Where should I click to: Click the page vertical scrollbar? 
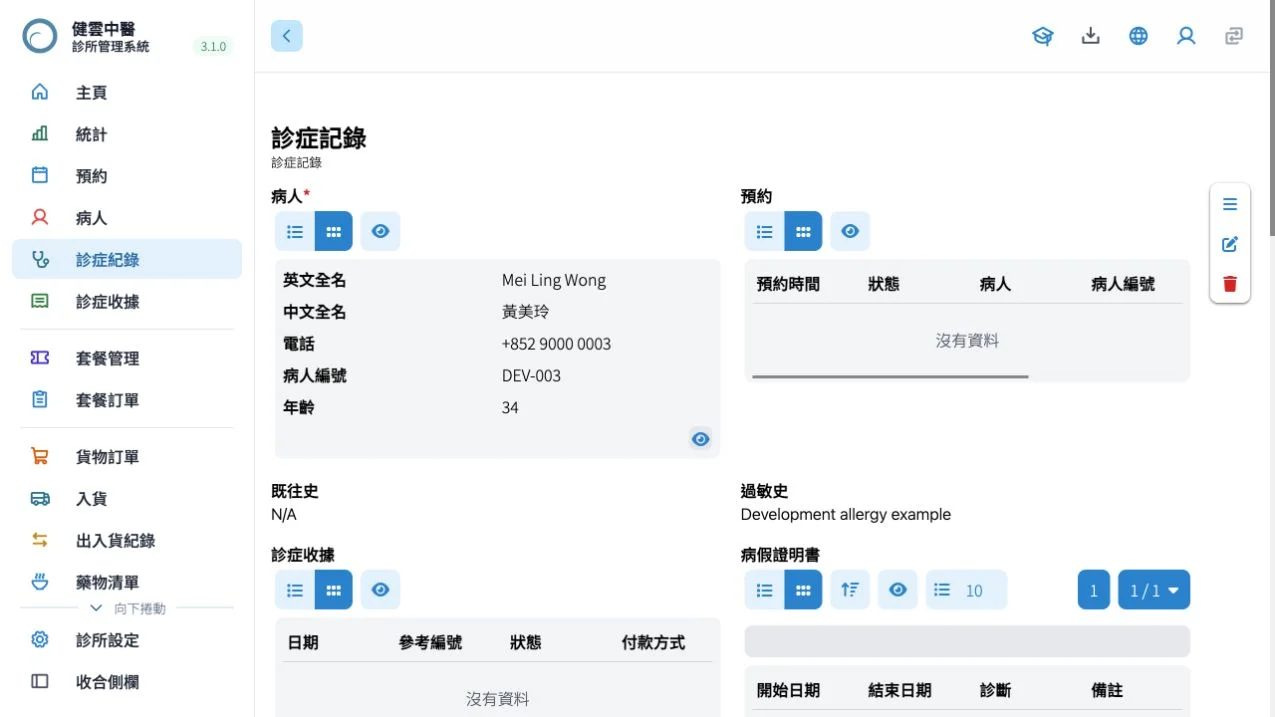[x=1271, y=120]
